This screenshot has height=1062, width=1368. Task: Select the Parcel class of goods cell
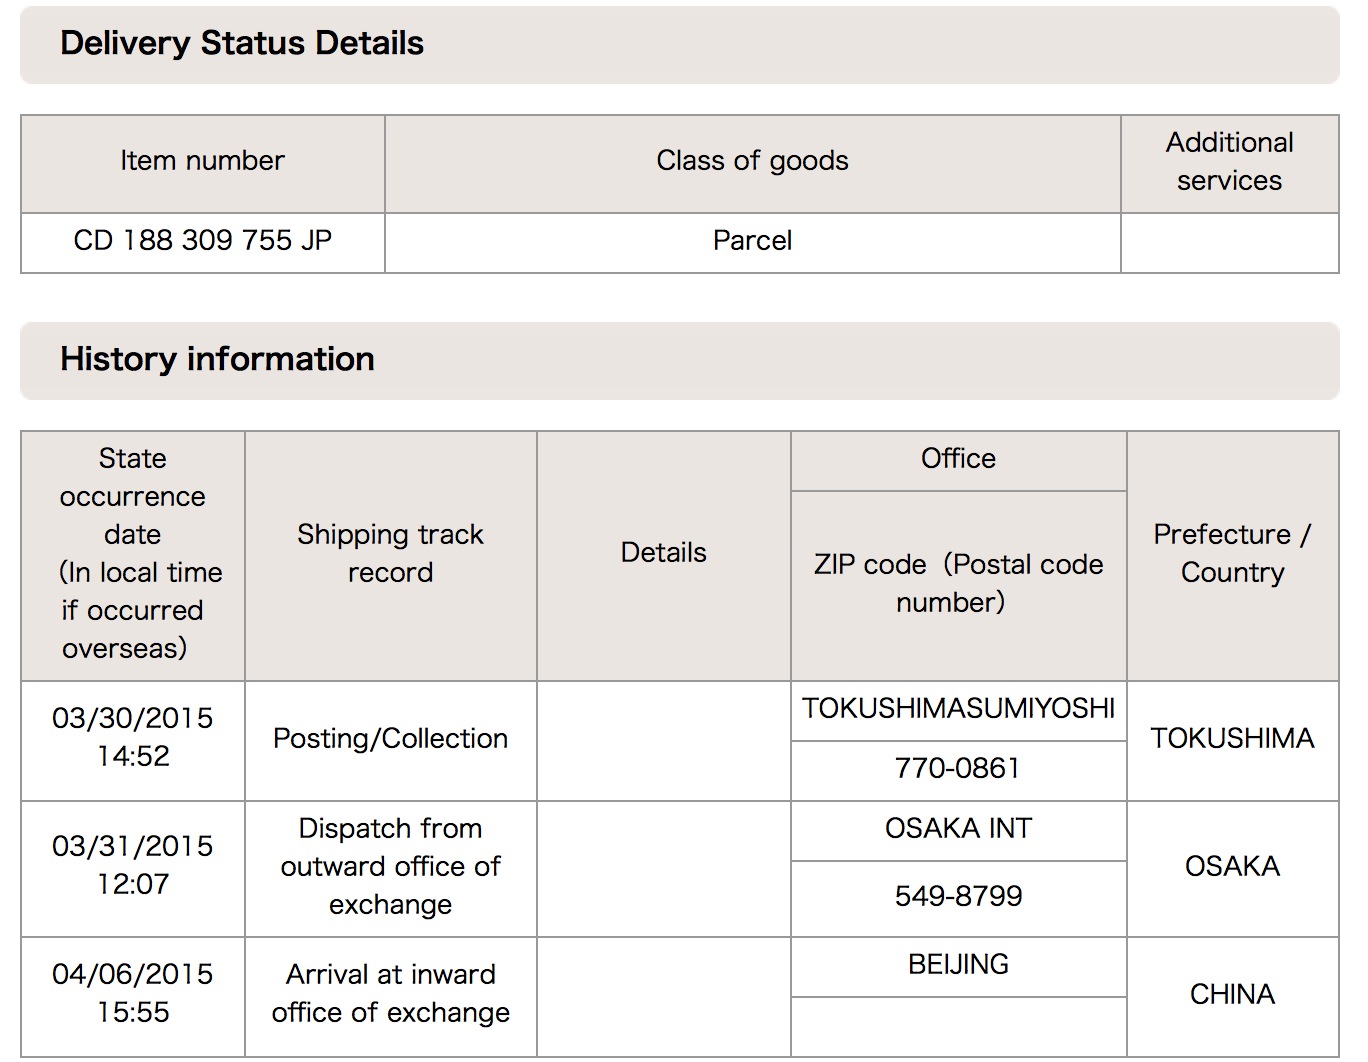pos(752,241)
